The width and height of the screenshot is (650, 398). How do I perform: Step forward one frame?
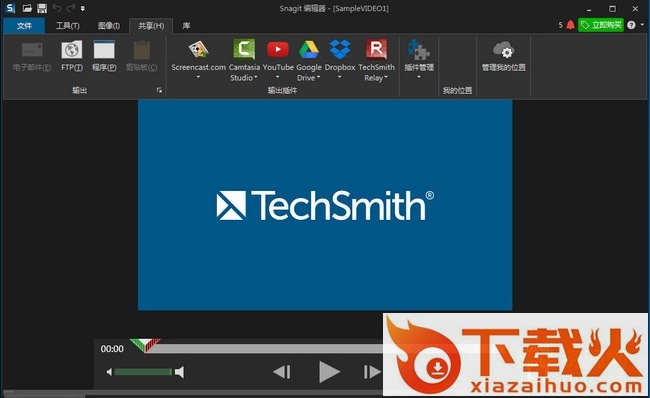372,372
